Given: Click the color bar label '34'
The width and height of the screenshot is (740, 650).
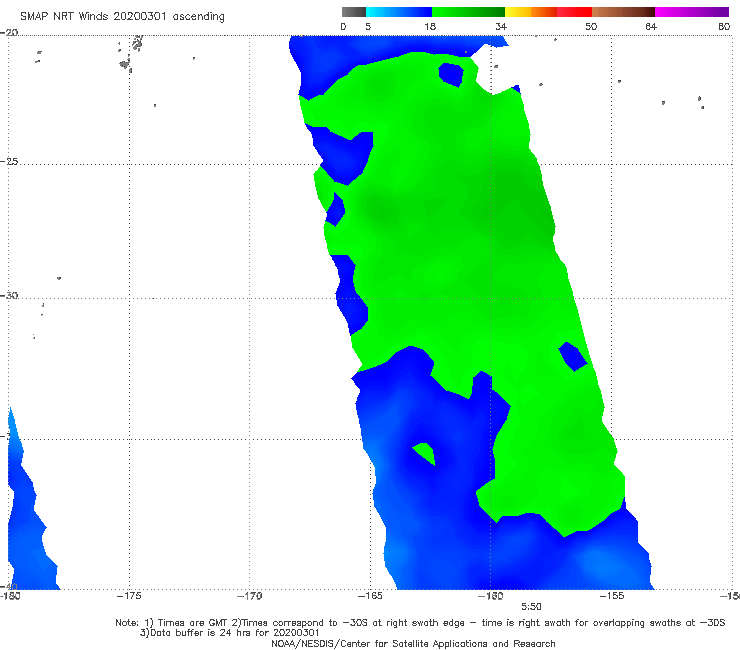Looking at the screenshot, I should [501, 26].
